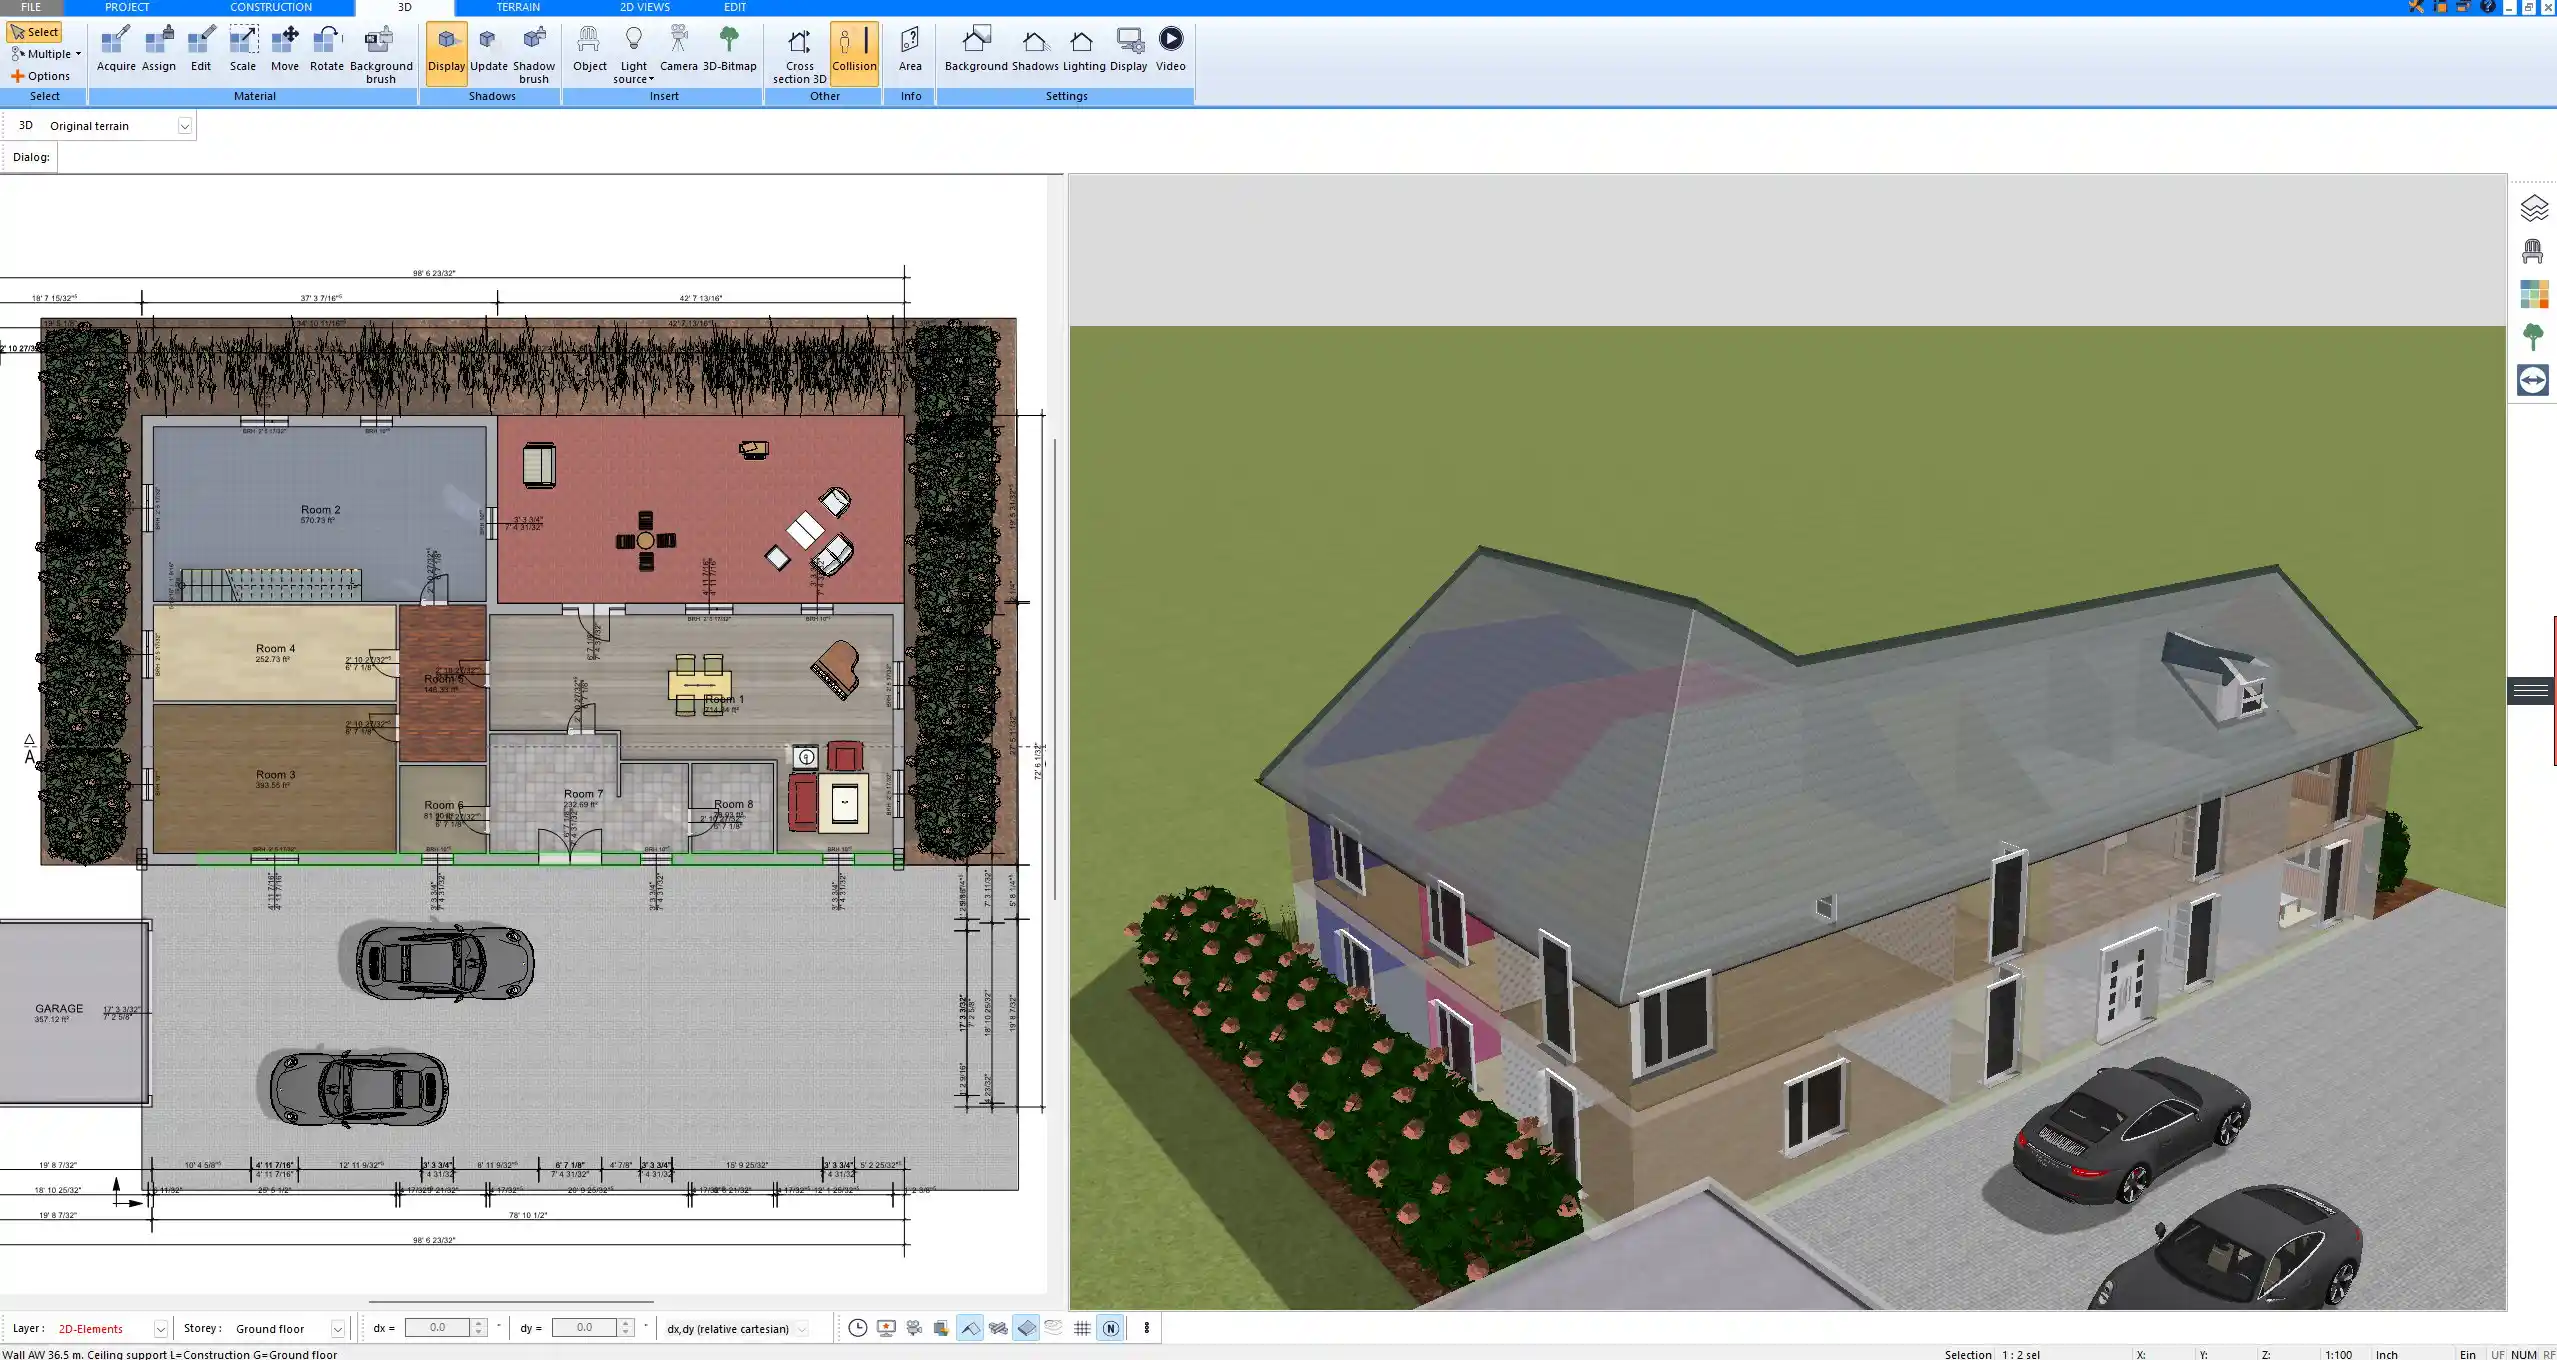
Task: Expand the Layer 2D-Elements dropdown
Action: click(160, 1329)
